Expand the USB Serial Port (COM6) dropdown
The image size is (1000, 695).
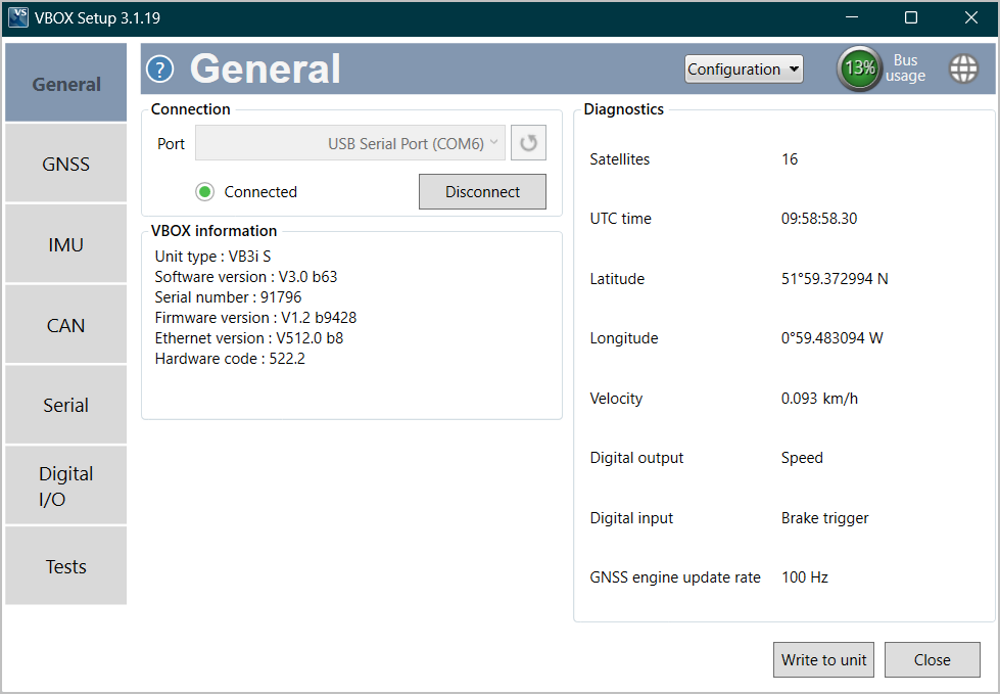click(350, 143)
